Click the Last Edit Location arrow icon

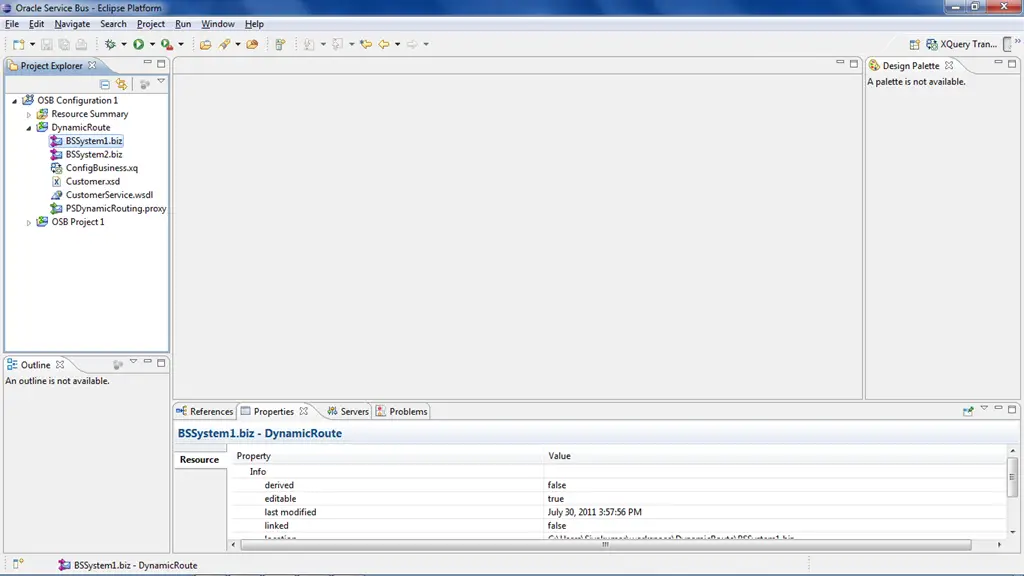pos(366,44)
